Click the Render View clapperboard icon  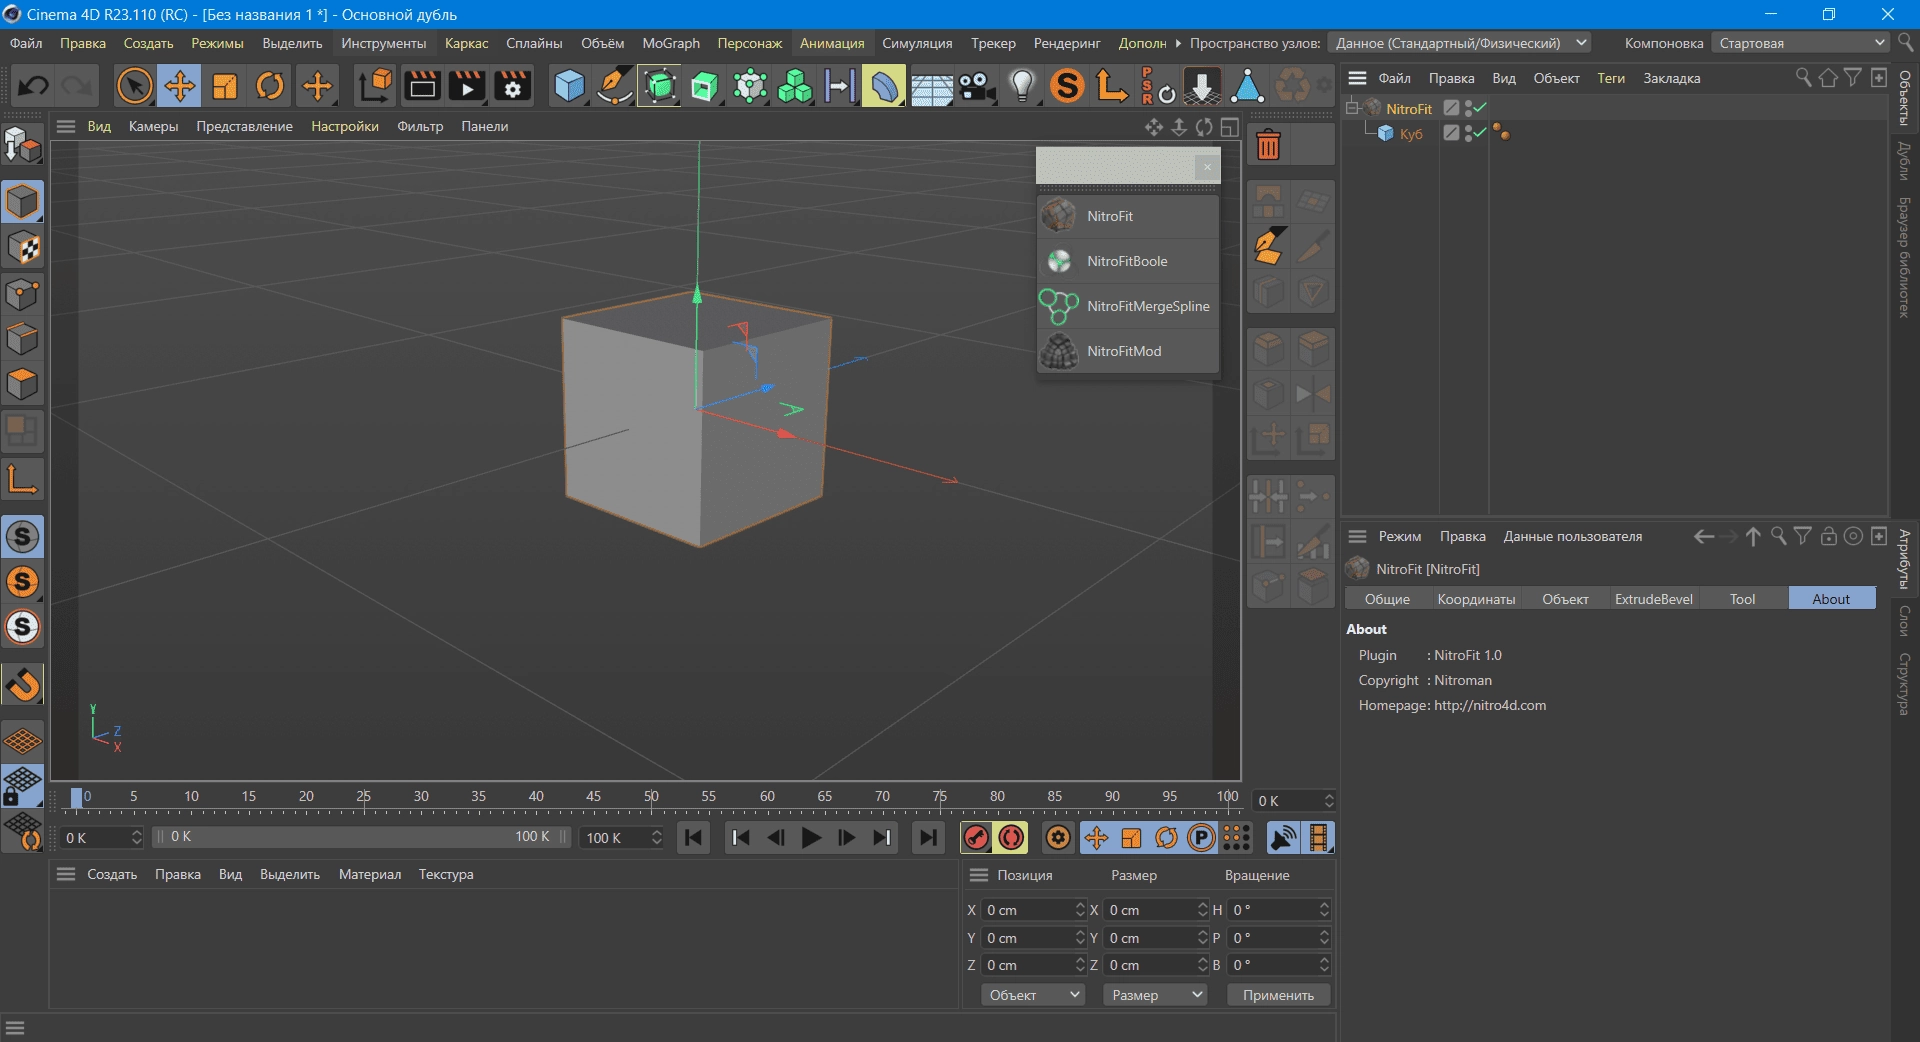(422, 86)
